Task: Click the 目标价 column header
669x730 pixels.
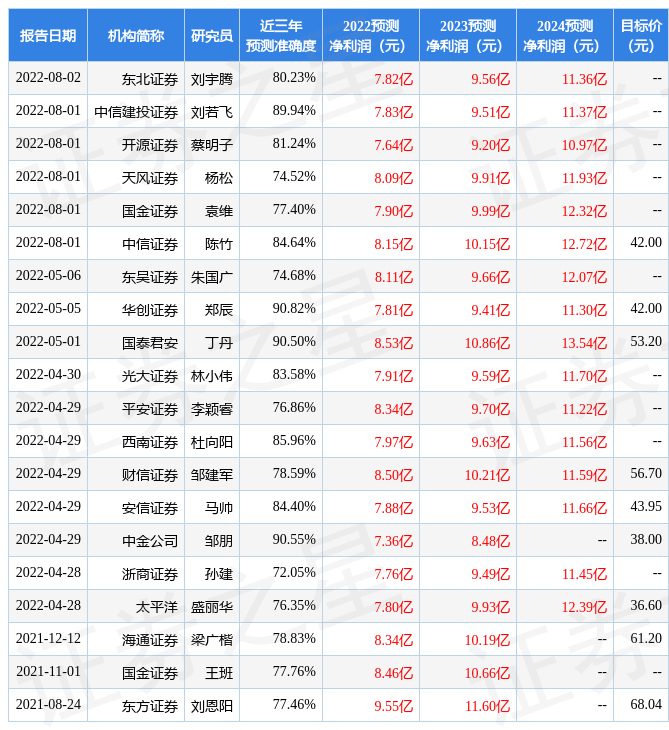Action: click(x=641, y=35)
